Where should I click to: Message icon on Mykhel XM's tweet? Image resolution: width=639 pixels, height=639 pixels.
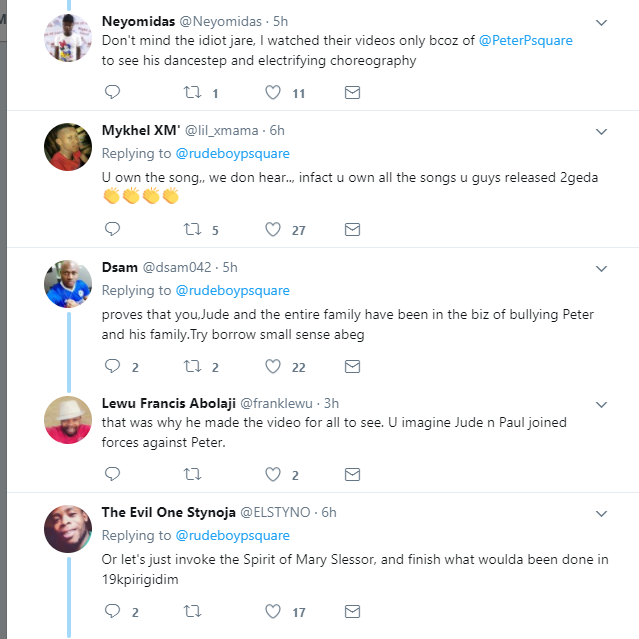pyautogui.click(x=352, y=230)
